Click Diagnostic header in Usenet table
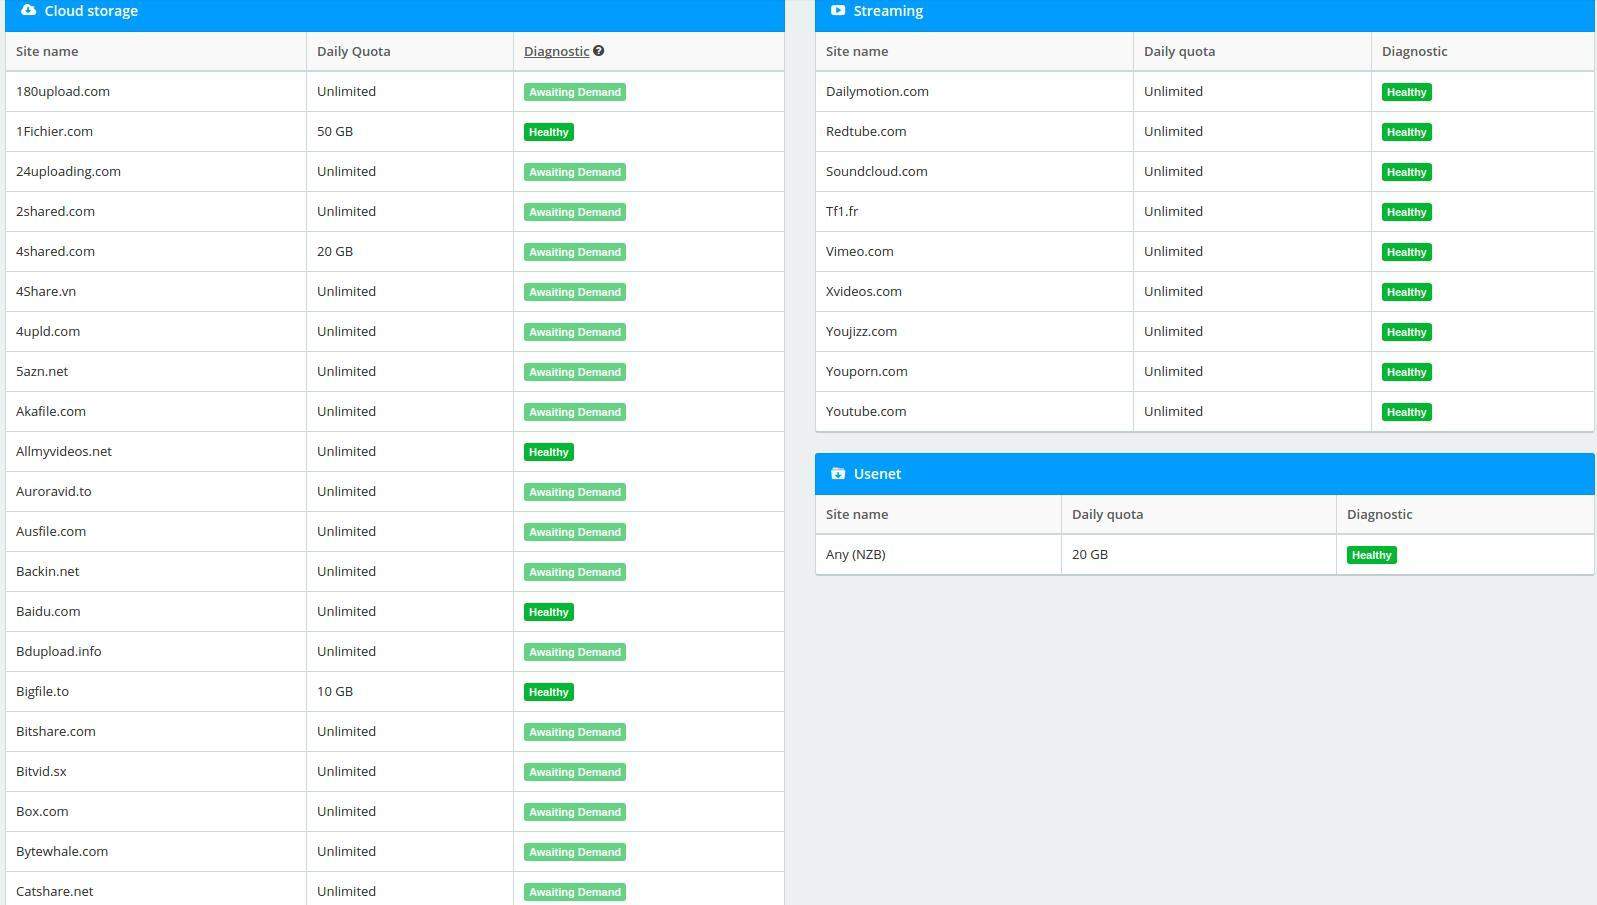This screenshot has height=905, width=1597. point(1379,514)
